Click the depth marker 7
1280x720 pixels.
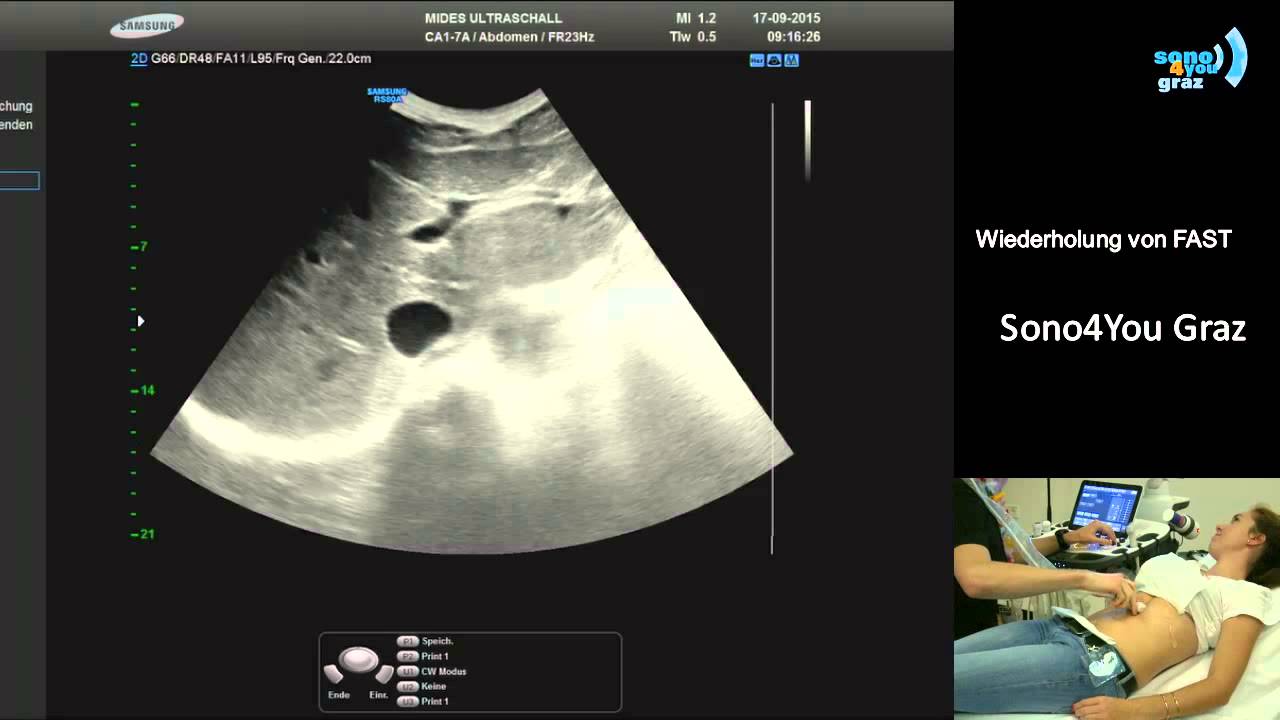(x=140, y=246)
